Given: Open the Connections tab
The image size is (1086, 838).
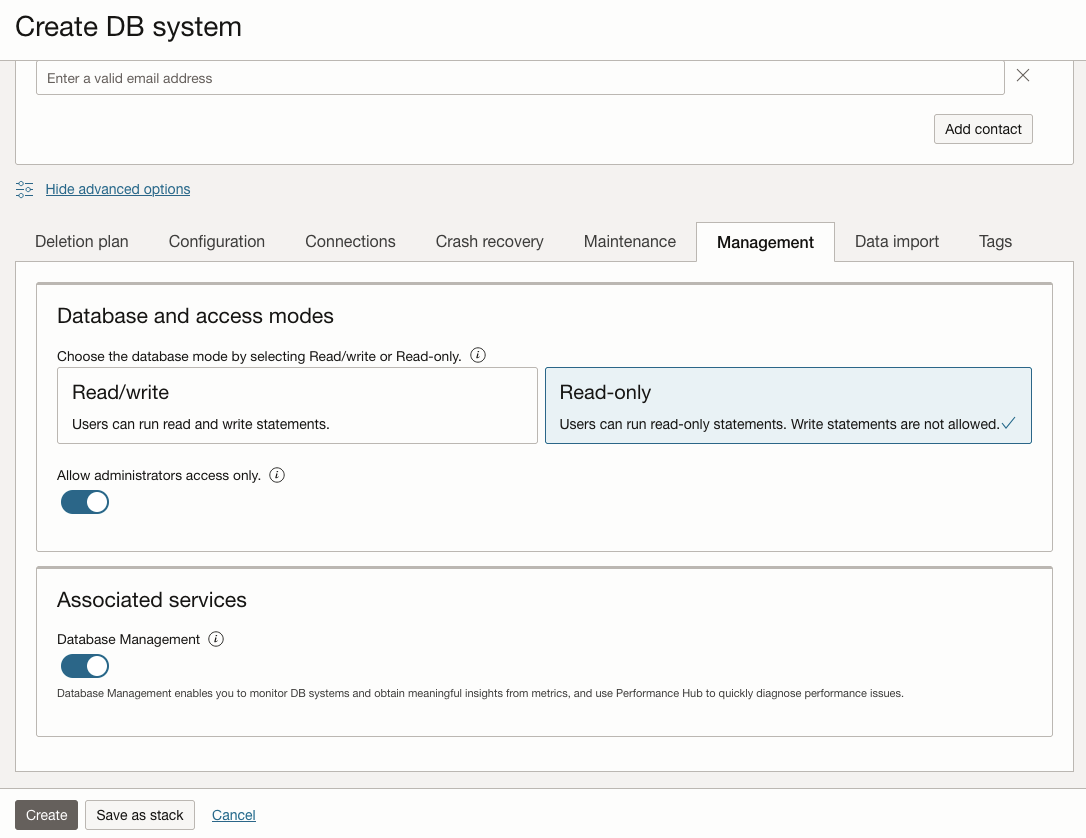Looking at the screenshot, I should point(349,241).
